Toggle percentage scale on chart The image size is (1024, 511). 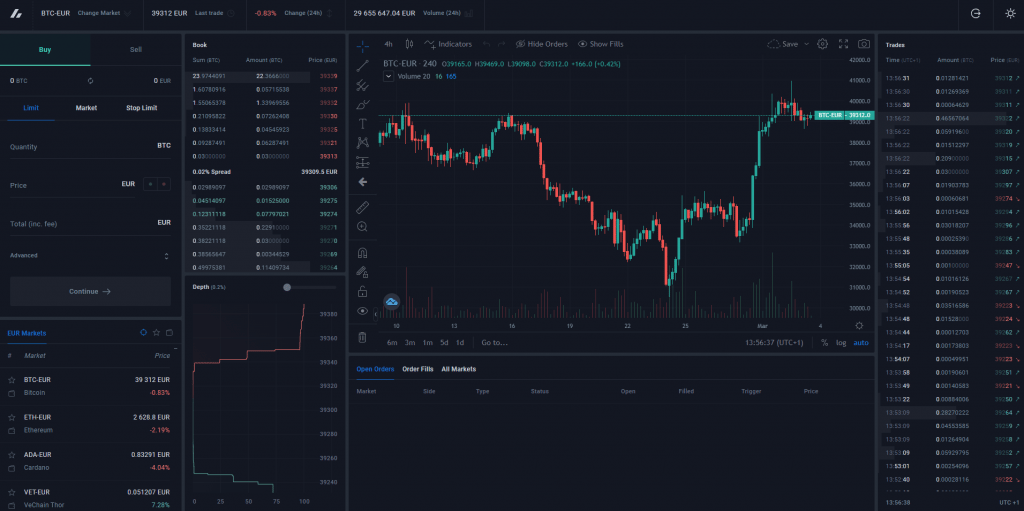(825, 342)
